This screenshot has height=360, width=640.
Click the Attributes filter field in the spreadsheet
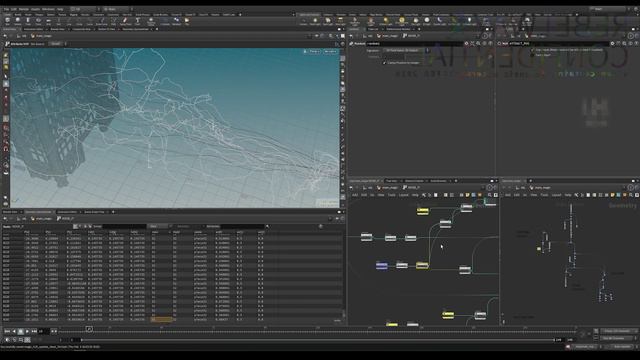coord(242,226)
